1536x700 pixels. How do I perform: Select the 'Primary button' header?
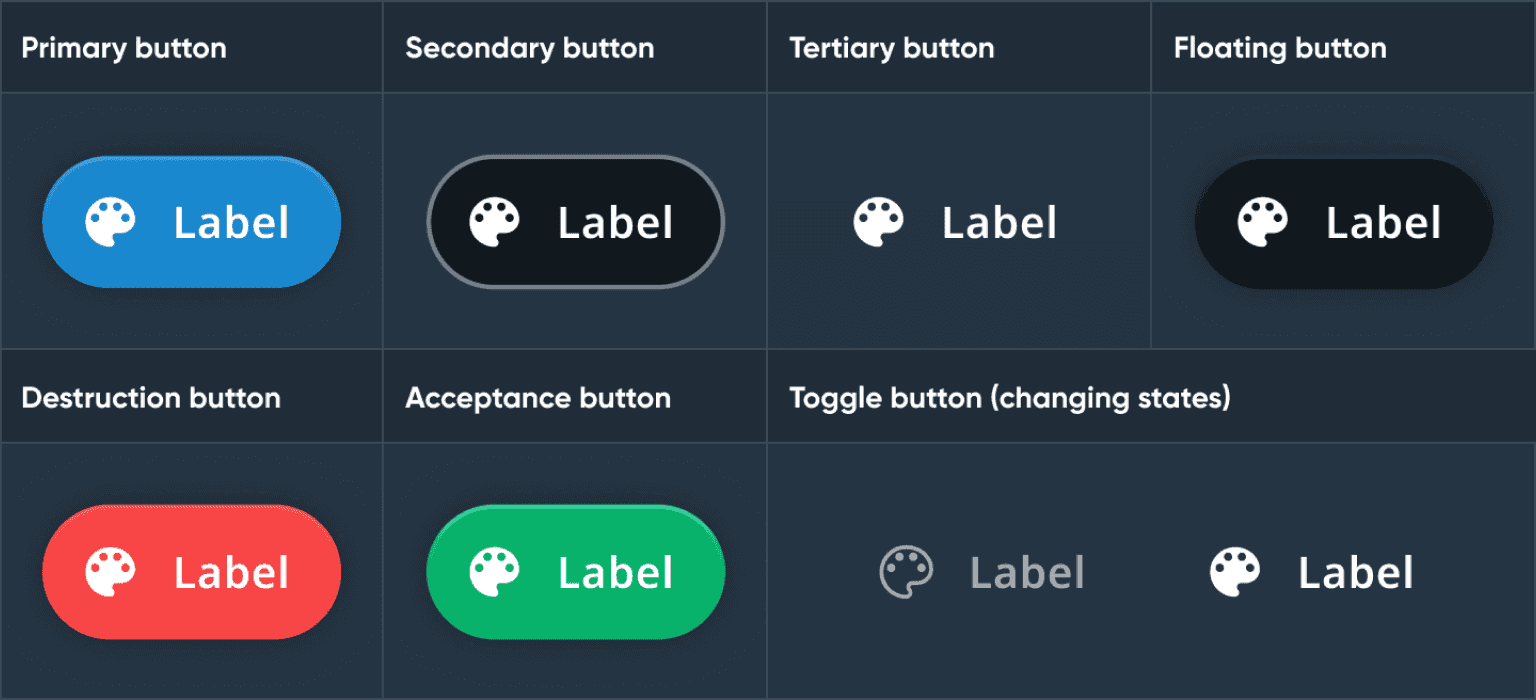coord(124,48)
